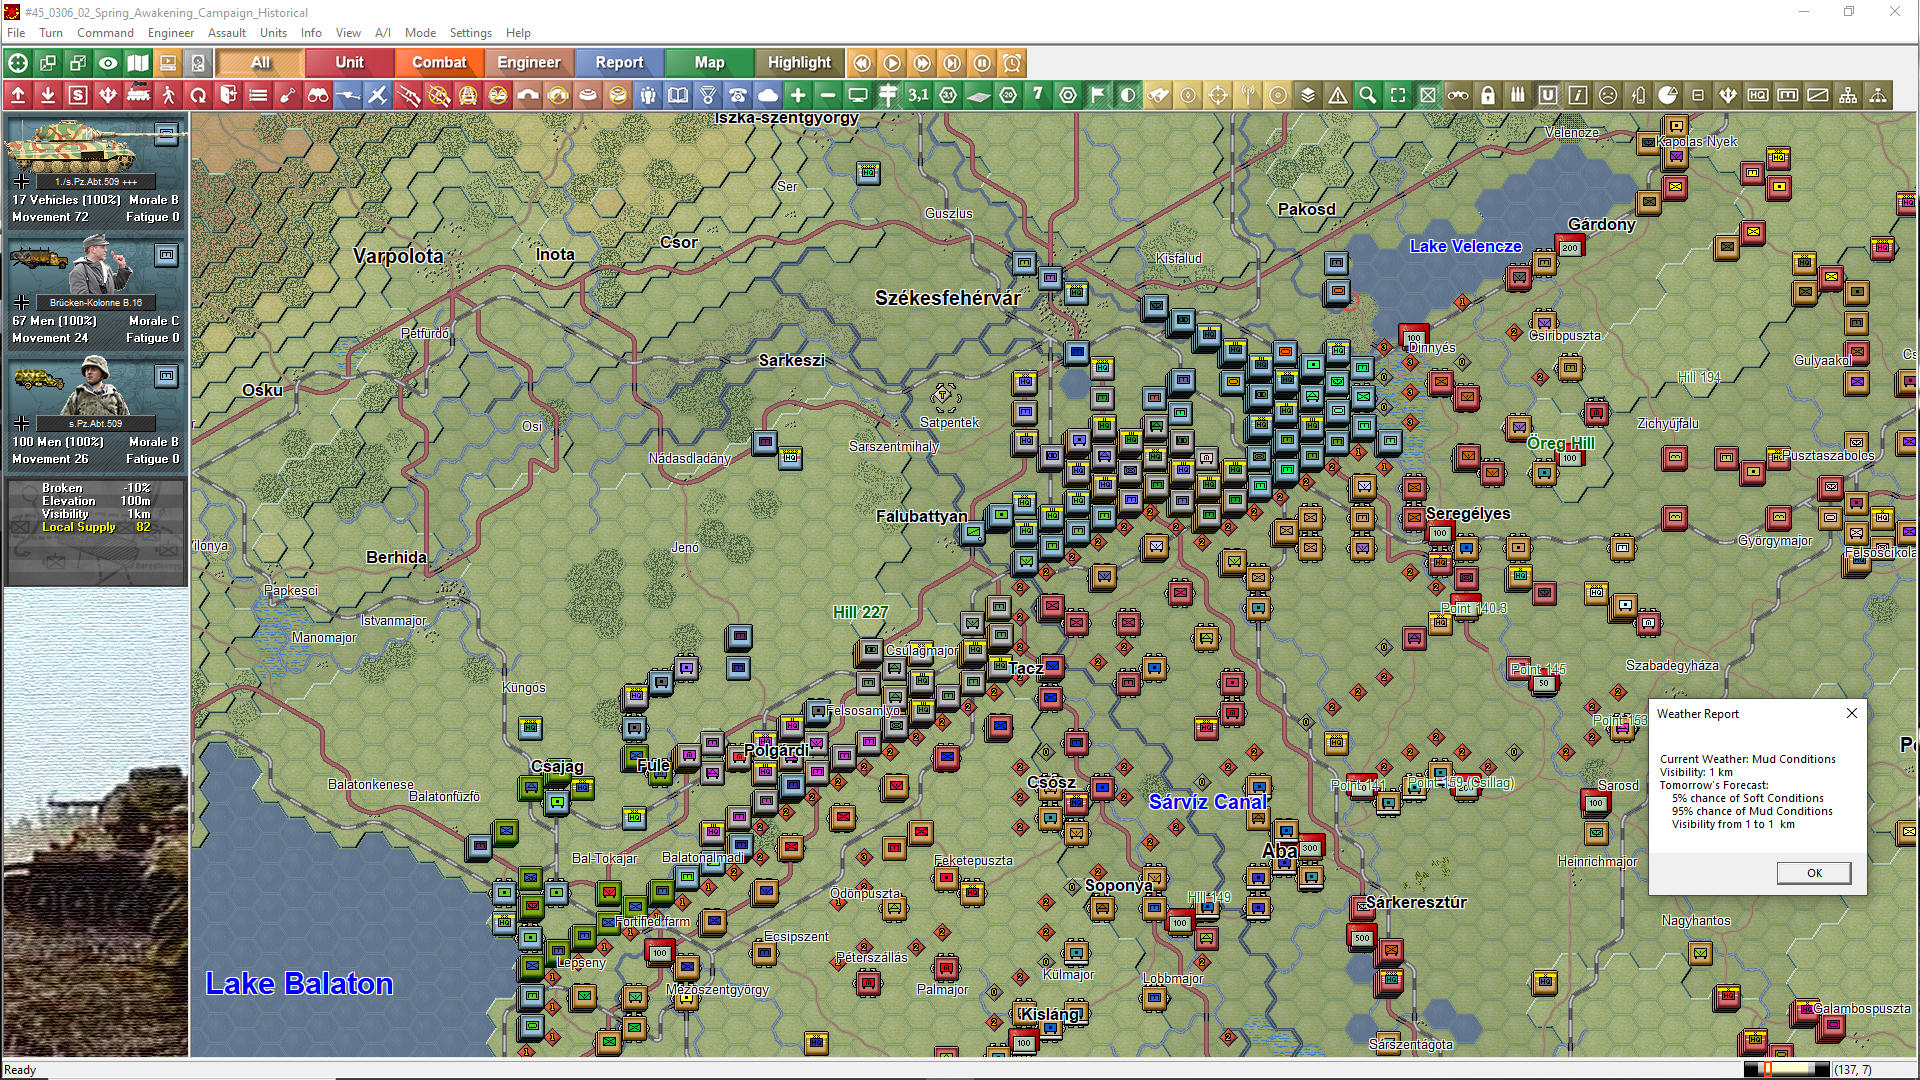Screen dimensions: 1920x1080
Task: Open the Turn menu
Action: [x=50, y=33]
